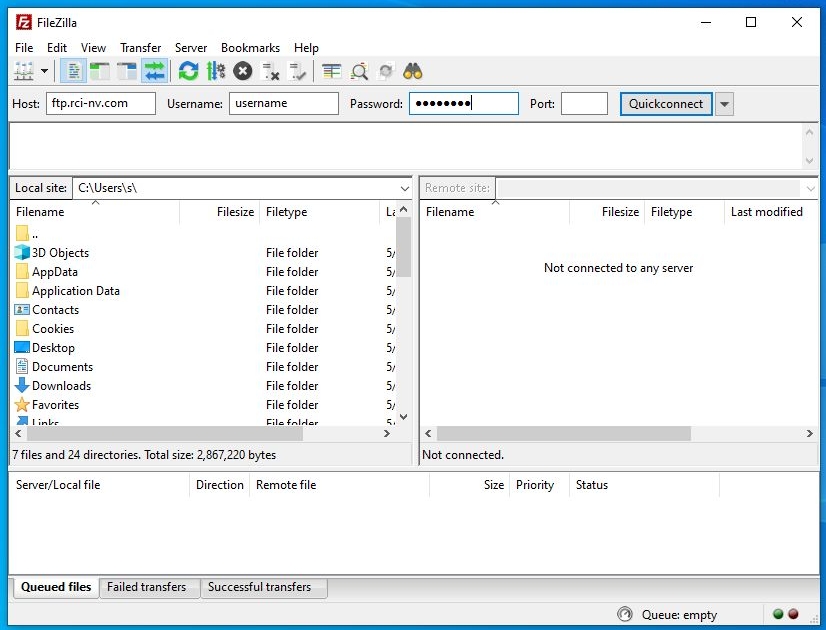Sort local files by Filename column
The image size is (826, 630).
(95, 212)
